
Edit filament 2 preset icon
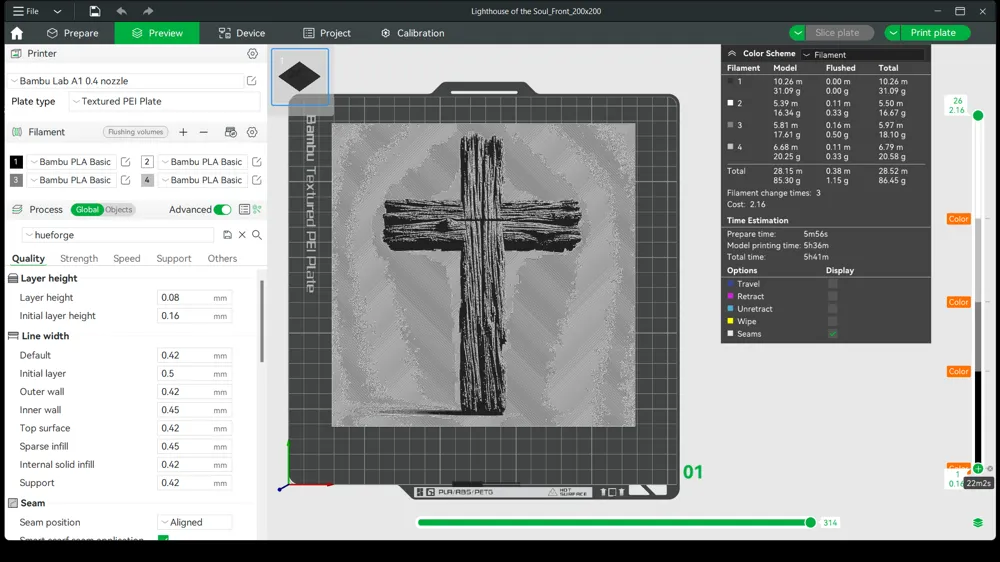pyautogui.click(x=256, y=162)
